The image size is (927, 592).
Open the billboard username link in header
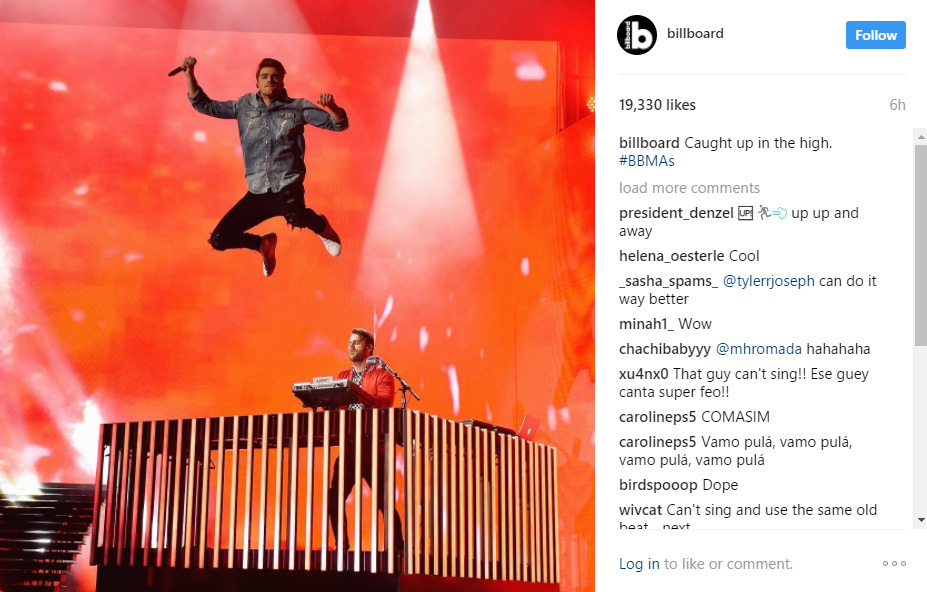[695, 34]
